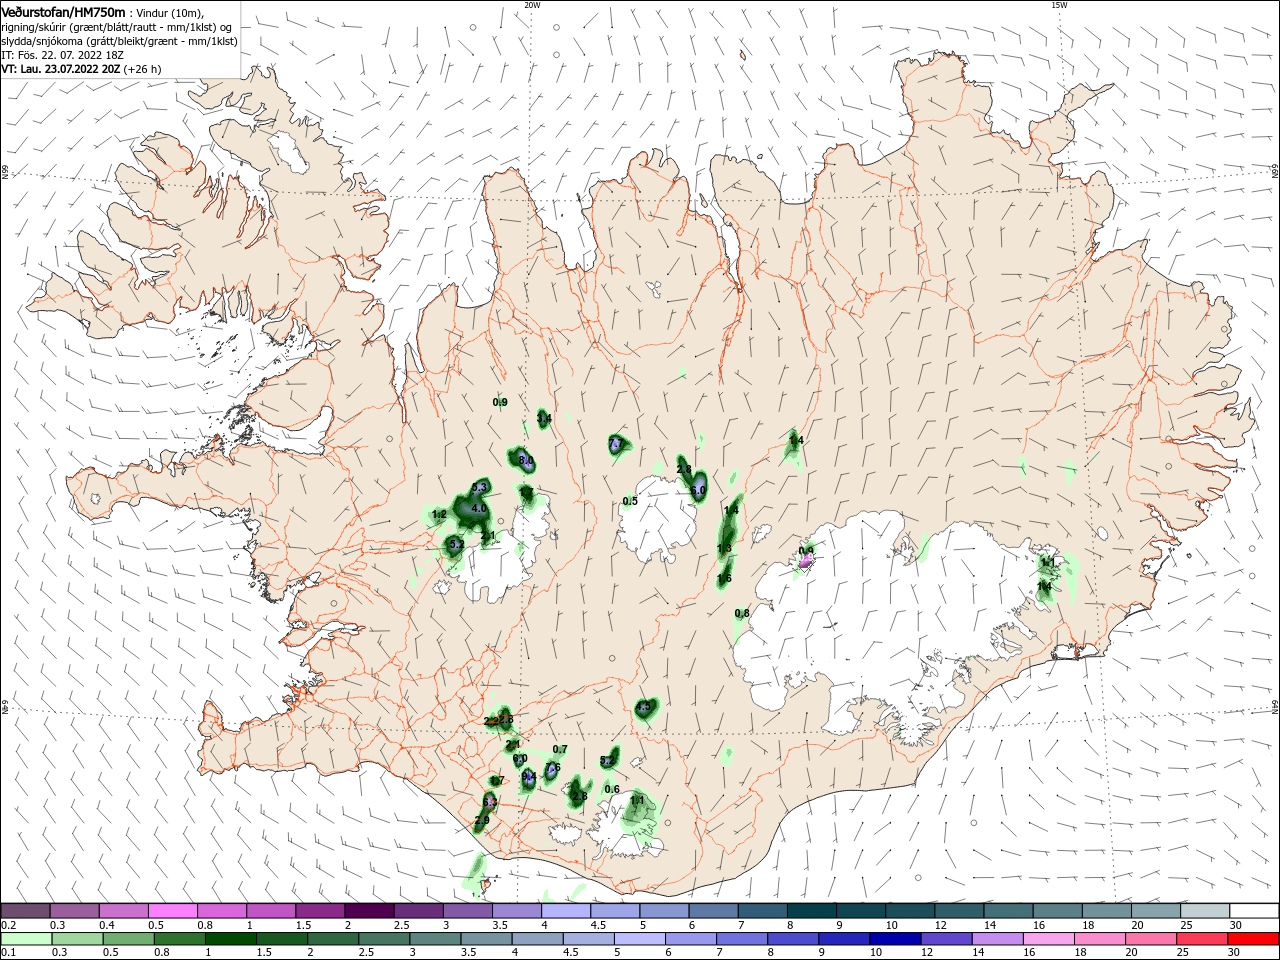Click the 1.3 precipitation value on the map
Image resolution: width=1280 pixels, height=960 pixels.
(x=724, y=548)
